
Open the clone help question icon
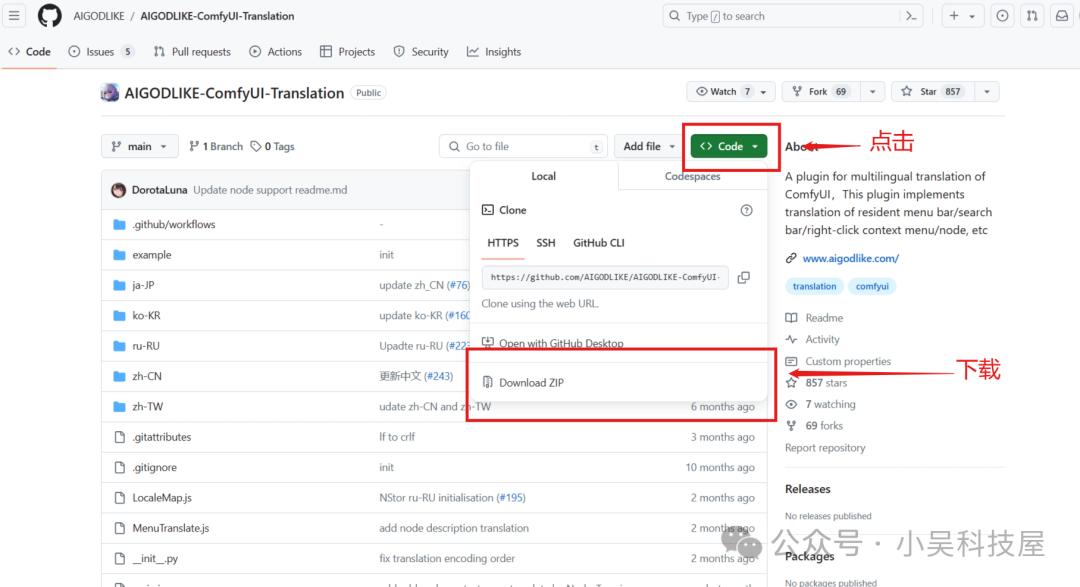pos(746,210)
